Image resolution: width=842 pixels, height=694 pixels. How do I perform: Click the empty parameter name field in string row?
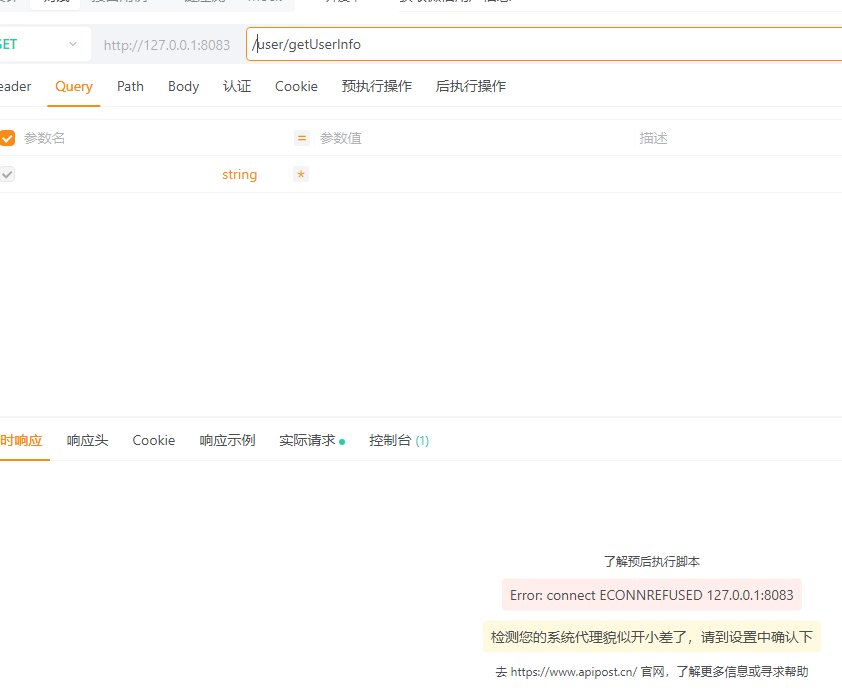tap(118, 174)
